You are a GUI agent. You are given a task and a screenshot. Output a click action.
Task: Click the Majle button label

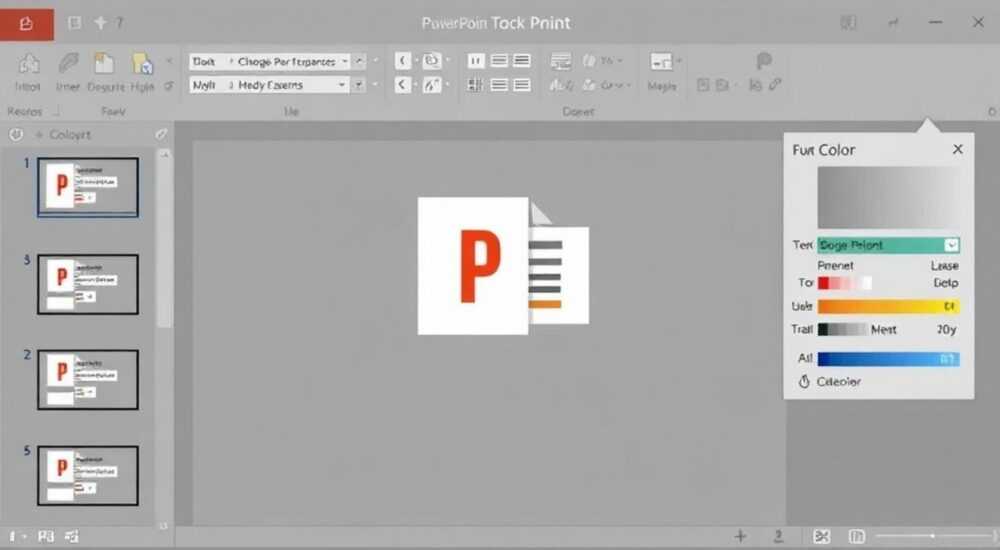click(661, 86)
